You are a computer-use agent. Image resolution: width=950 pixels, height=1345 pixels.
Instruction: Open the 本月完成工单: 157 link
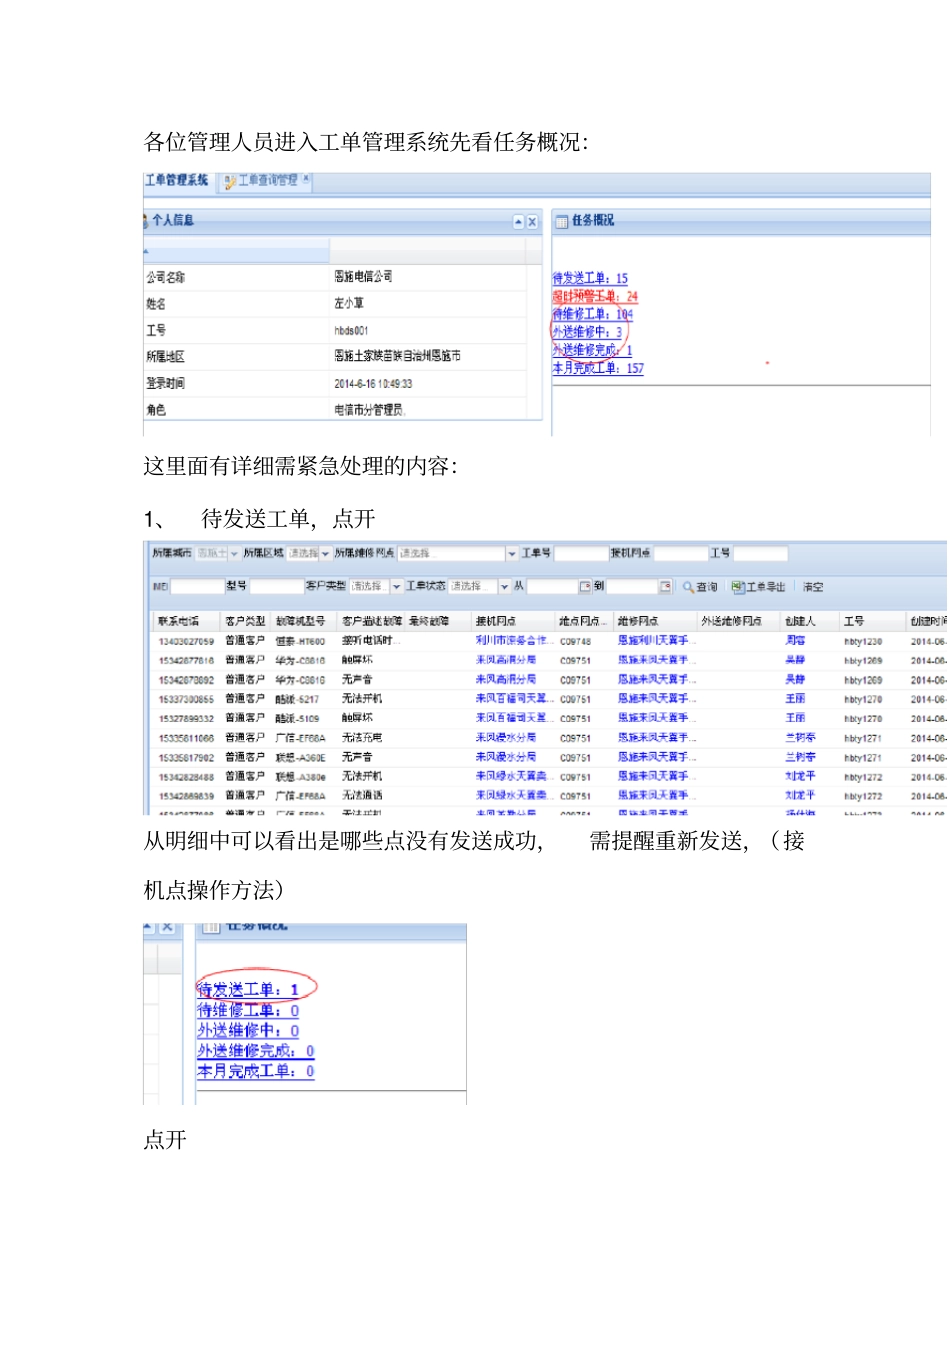point(598,368)
